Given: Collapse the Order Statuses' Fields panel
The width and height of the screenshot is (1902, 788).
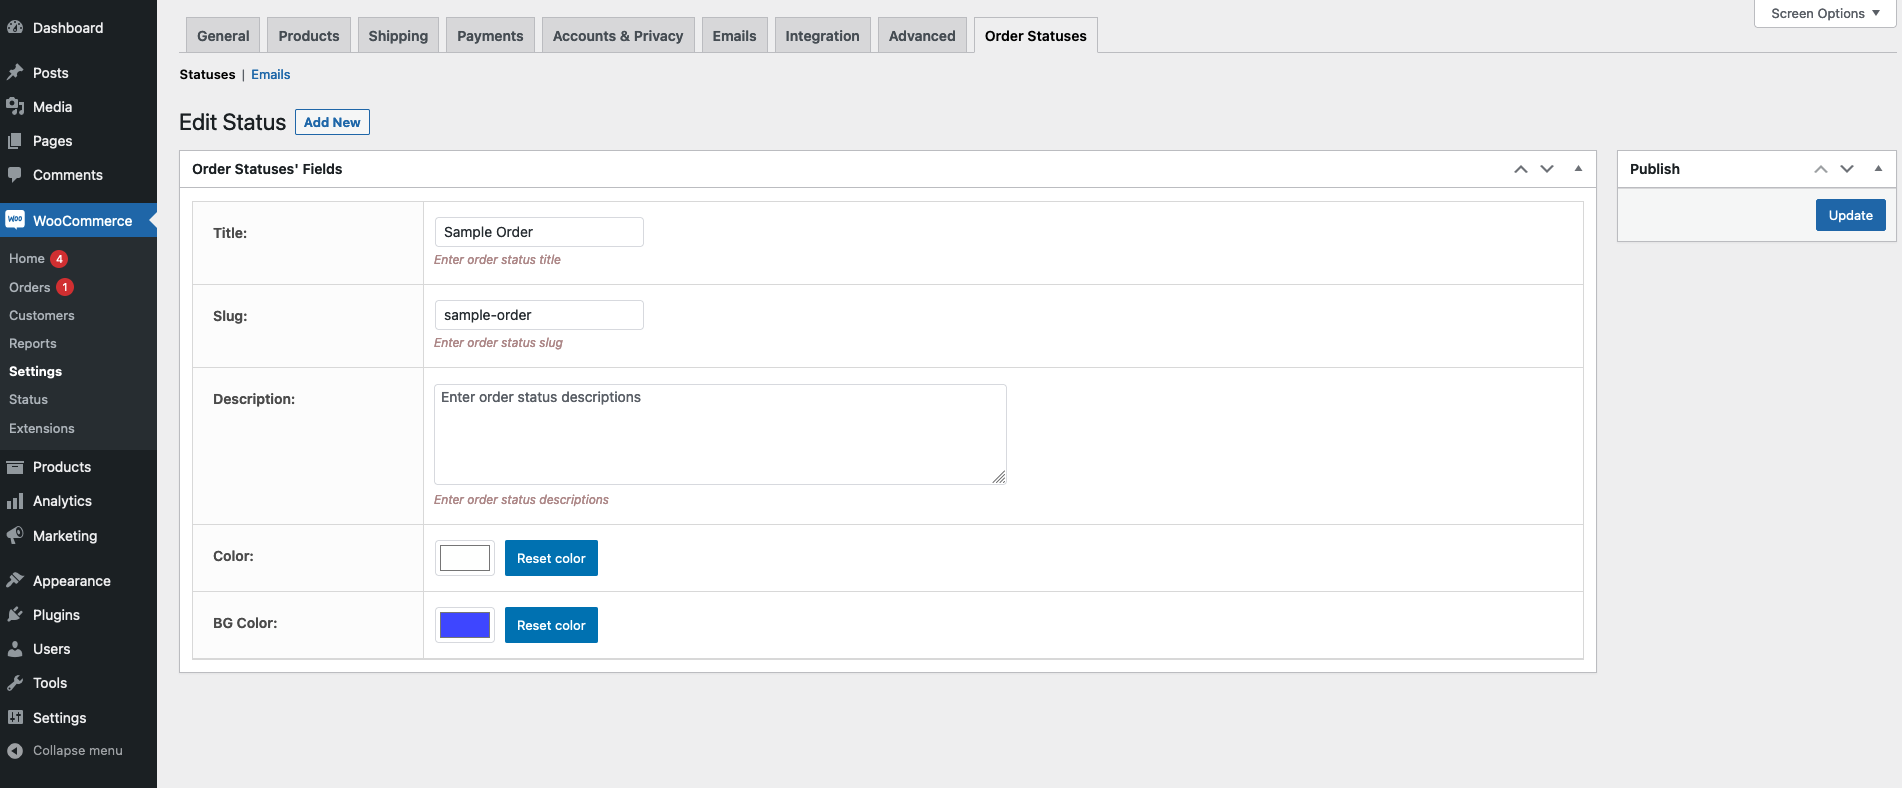Looking at the screenshot, I should point(1578,169).
